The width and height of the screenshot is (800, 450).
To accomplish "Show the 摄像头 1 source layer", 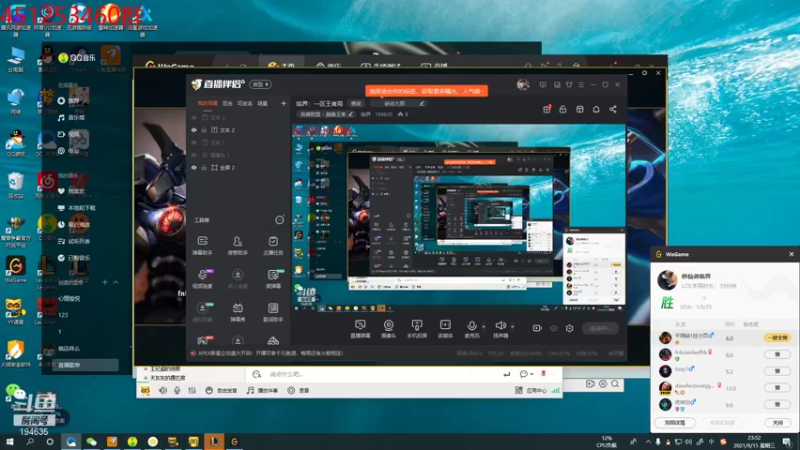I will point(194,155).
